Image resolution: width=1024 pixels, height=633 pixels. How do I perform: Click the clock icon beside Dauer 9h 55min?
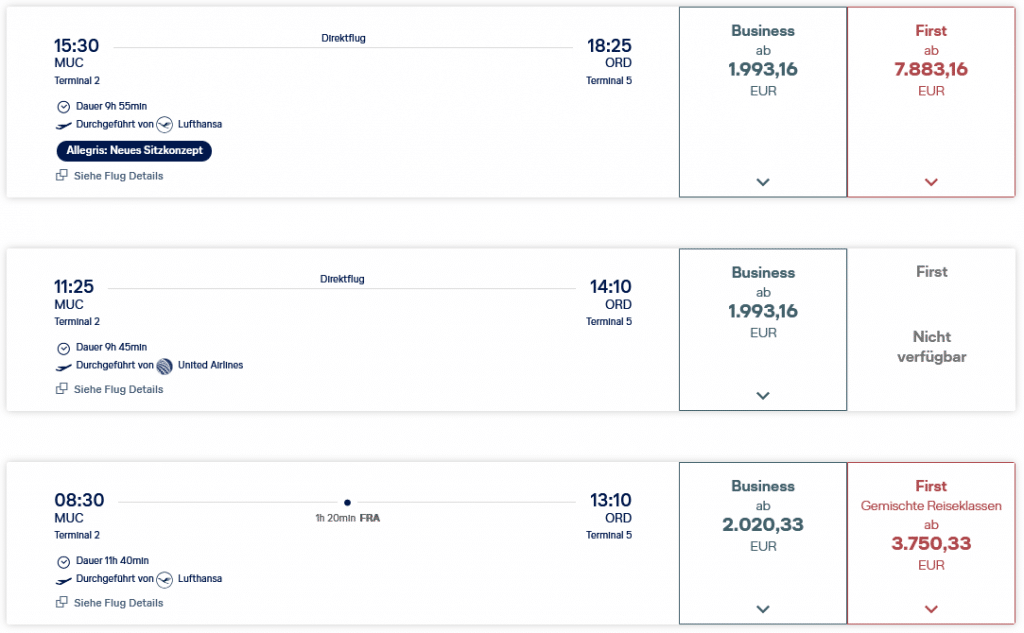[64, 106]
